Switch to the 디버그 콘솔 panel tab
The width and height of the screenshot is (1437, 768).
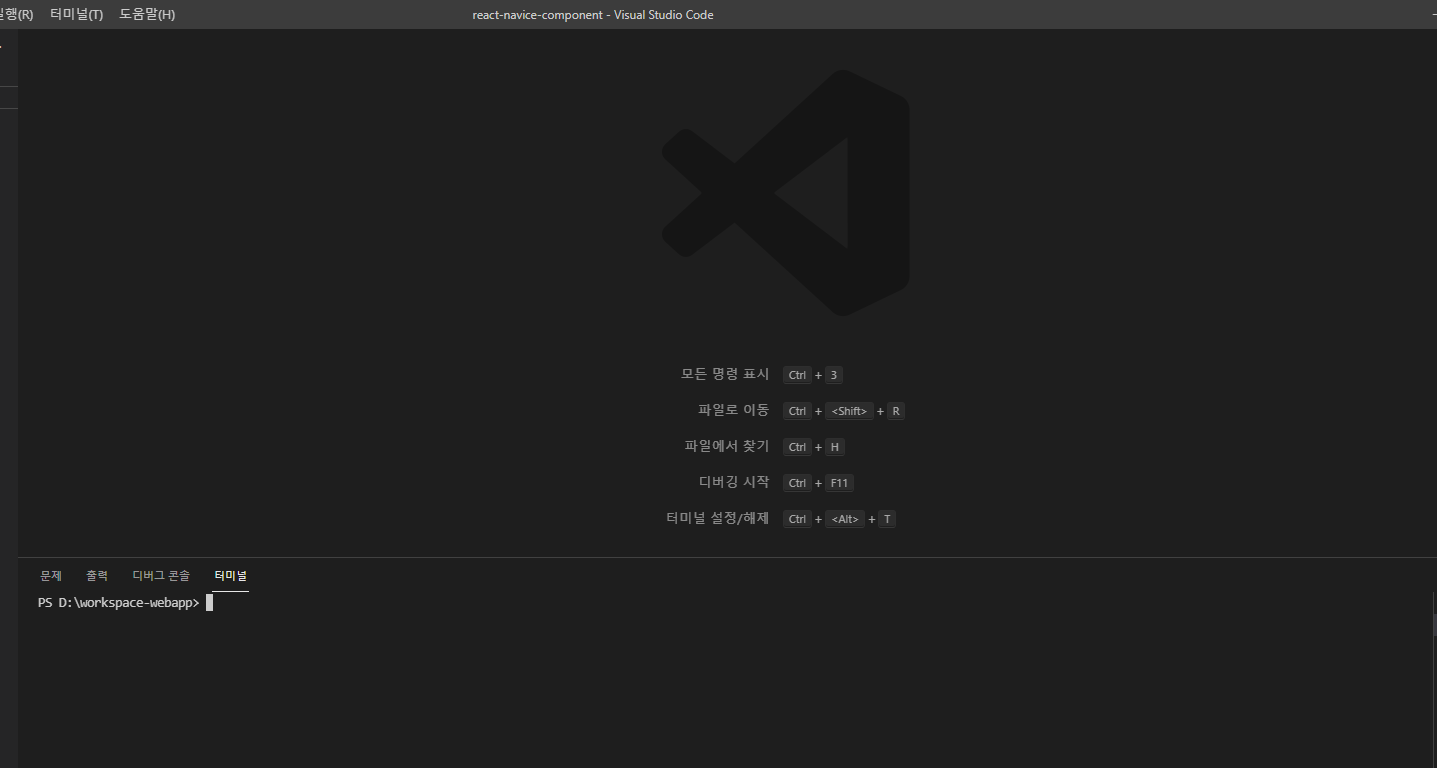pos(161,576)
